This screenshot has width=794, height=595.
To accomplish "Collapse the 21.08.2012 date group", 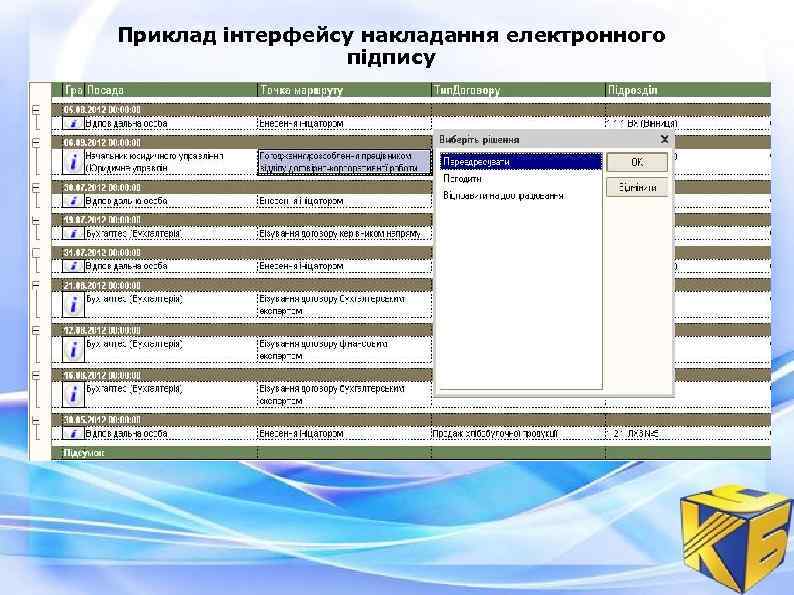I will click(36, 285).
